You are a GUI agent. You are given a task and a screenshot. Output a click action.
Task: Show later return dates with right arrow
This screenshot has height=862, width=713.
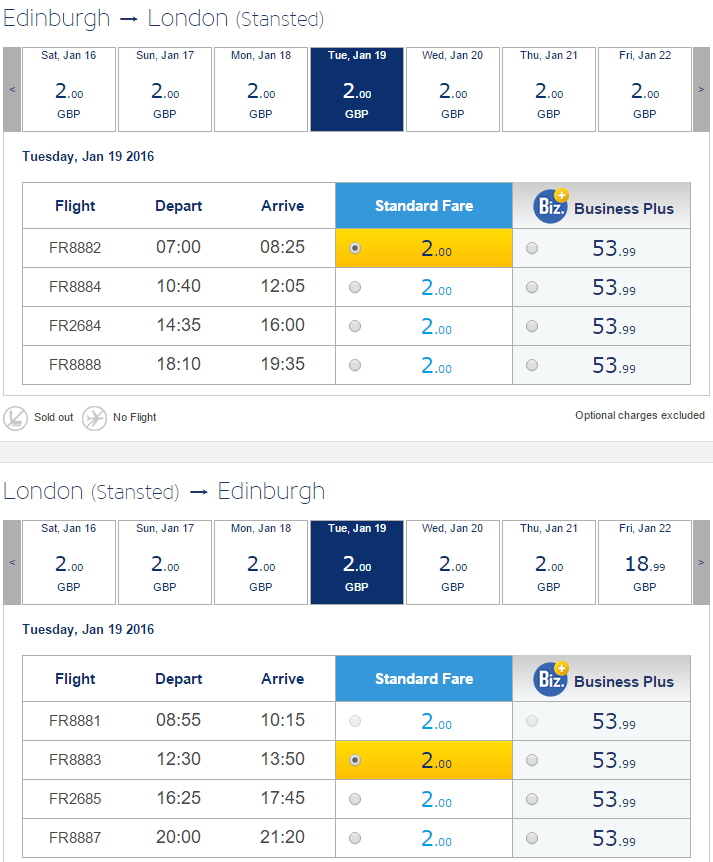(x=701, y=562)
